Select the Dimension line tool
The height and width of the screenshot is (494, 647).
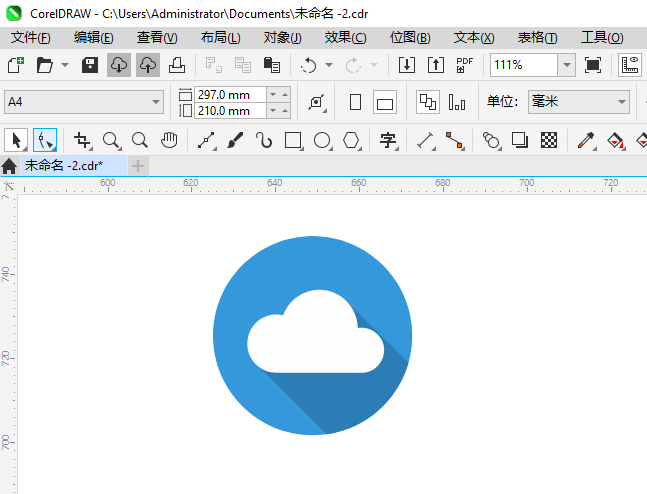(x=425, y=140)
